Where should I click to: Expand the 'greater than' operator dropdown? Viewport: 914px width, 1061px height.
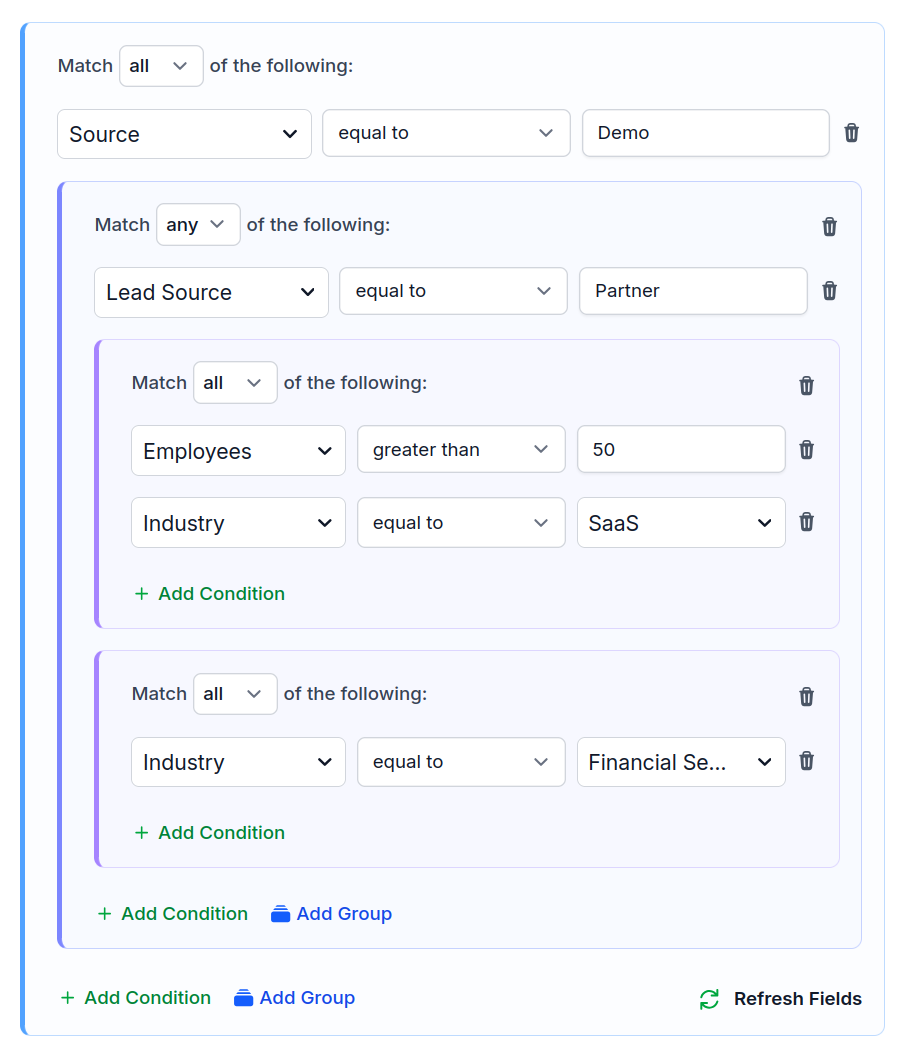[x=460, y=450]
